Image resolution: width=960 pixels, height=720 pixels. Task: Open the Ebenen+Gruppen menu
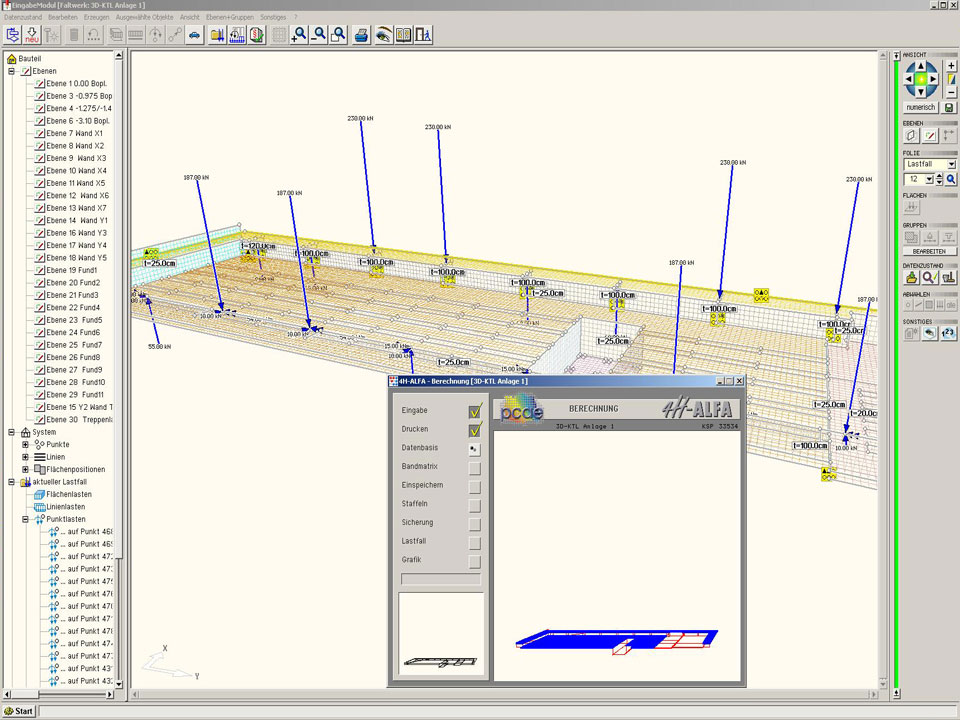229,17
